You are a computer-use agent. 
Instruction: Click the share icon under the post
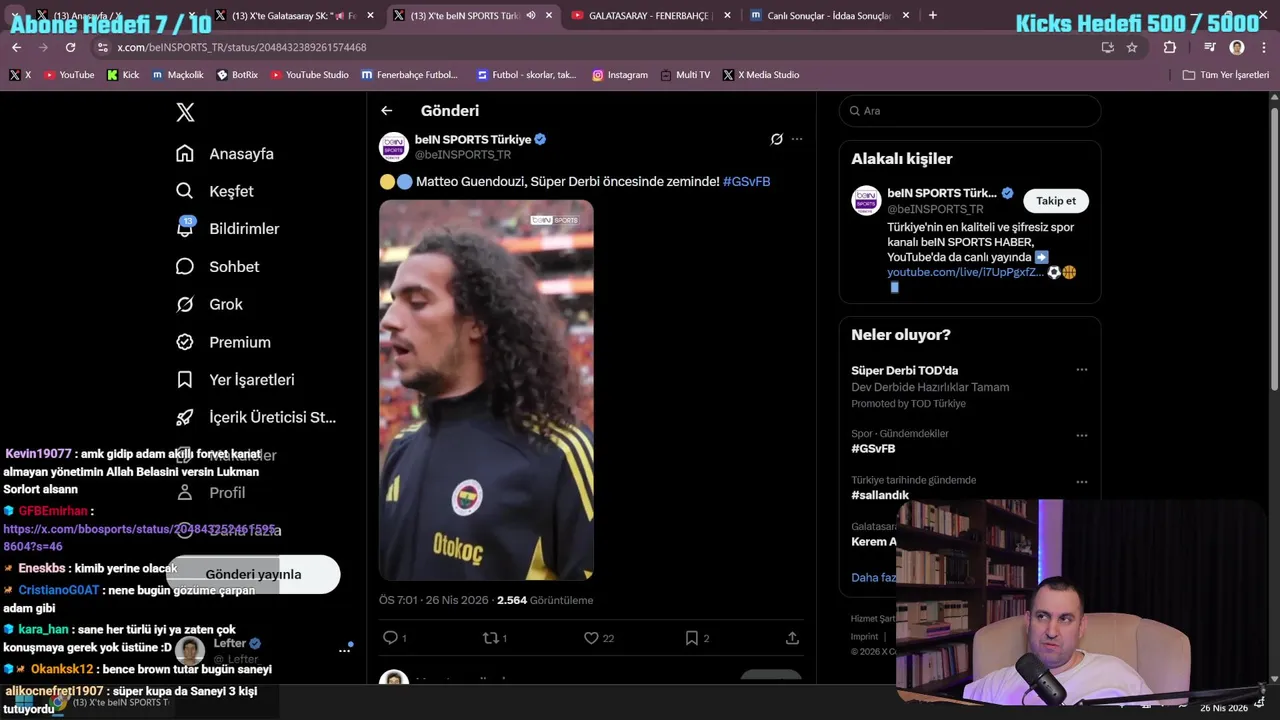(792, 638)
